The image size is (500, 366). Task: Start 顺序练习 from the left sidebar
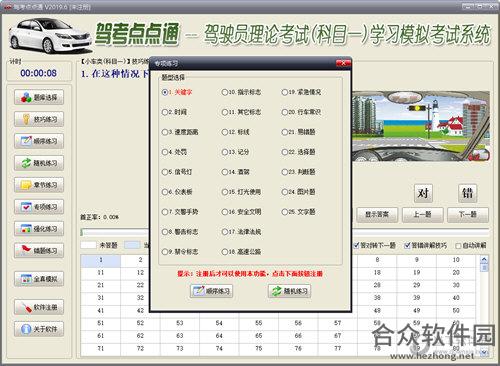(39, 141)
